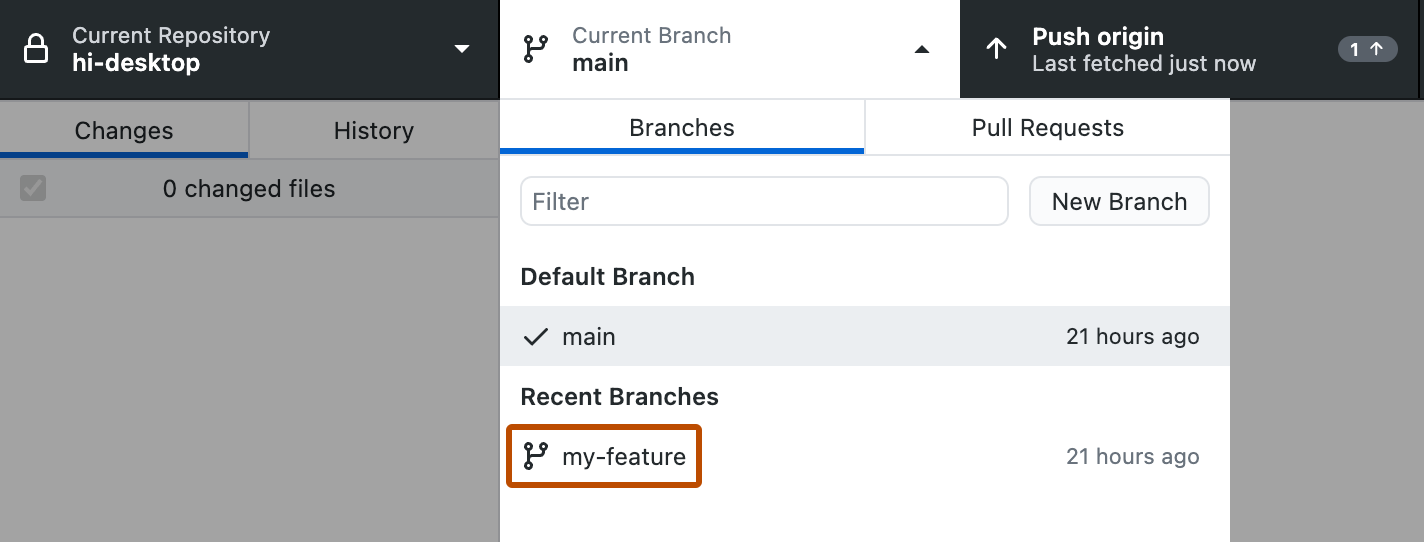Select the Branches tab
Image resolution: width=1424 pixels, height=542 pixels.
pyautogui.click(x=681, y=128)
